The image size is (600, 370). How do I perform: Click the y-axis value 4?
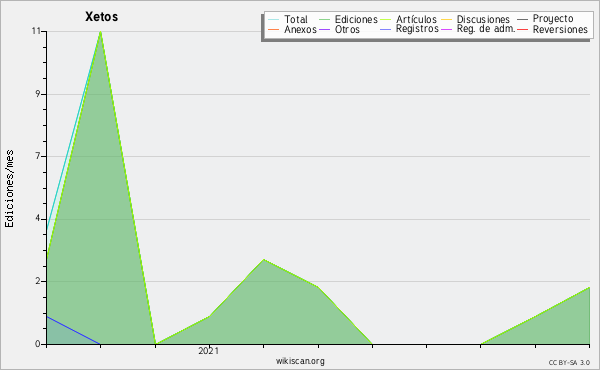[38, 218]
